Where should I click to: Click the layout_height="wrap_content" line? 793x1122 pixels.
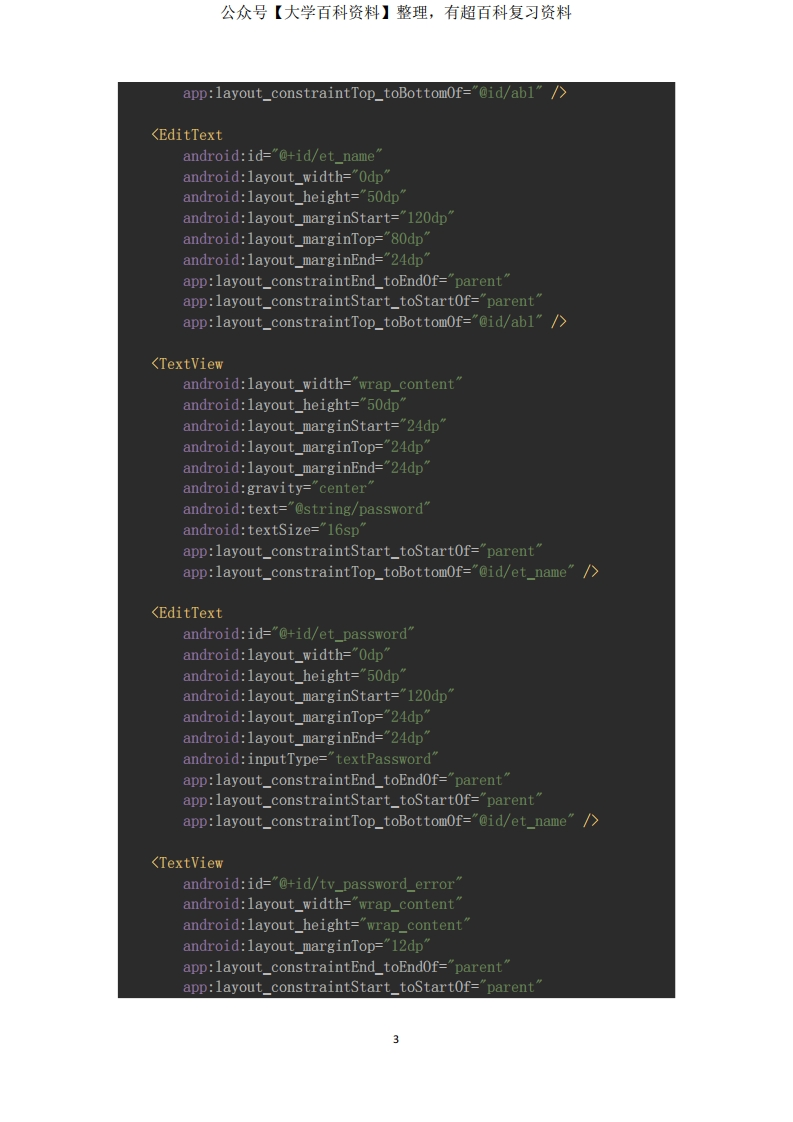[326, 925]
